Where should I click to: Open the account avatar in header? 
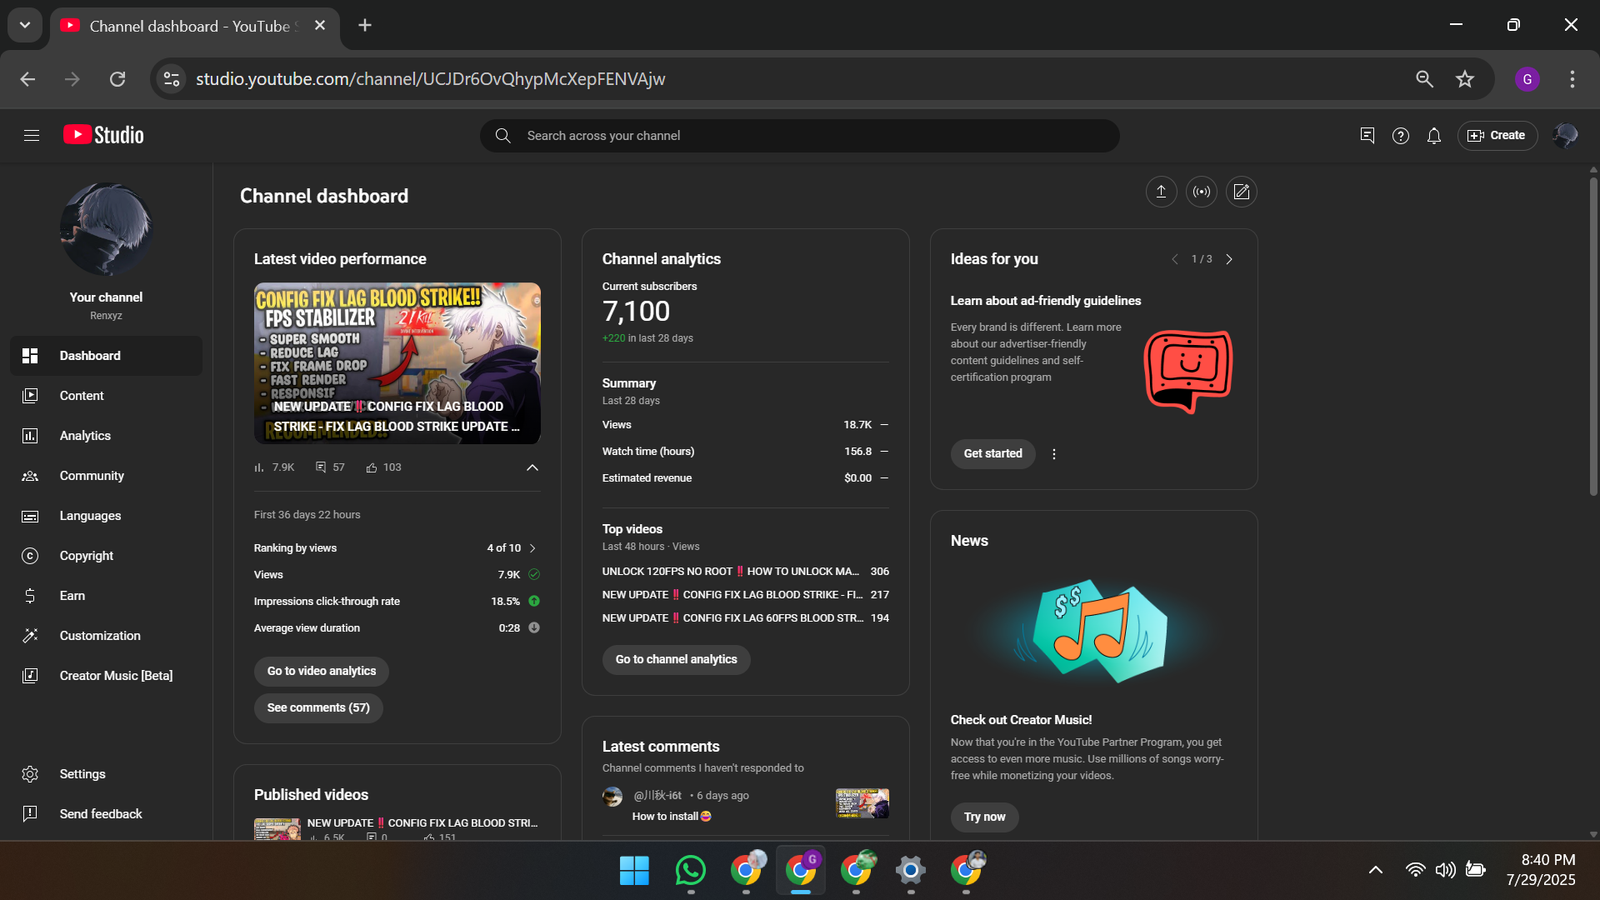tap(1565, 135)
